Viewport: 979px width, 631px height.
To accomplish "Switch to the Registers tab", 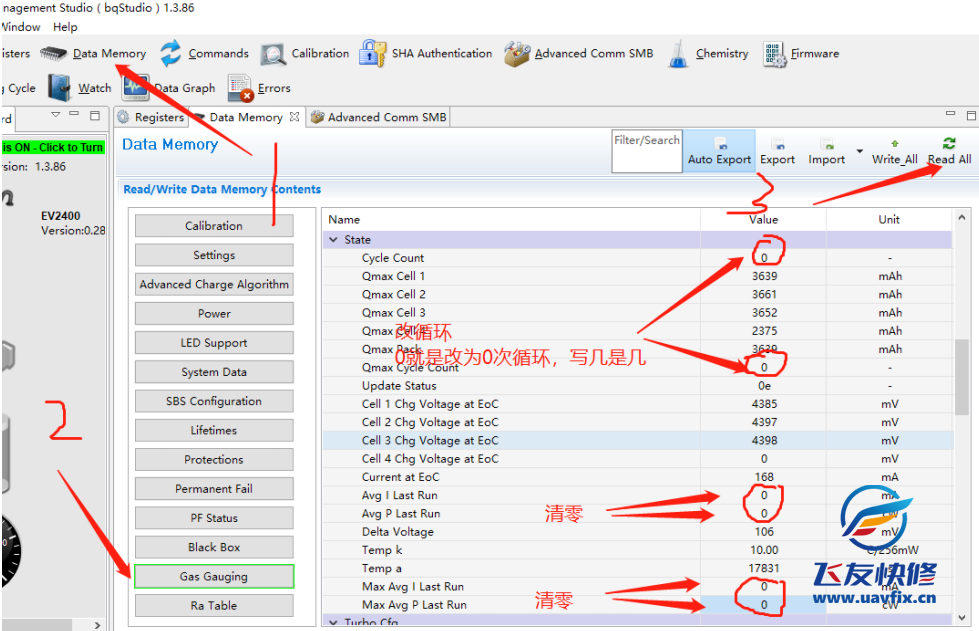I will 150,117.
